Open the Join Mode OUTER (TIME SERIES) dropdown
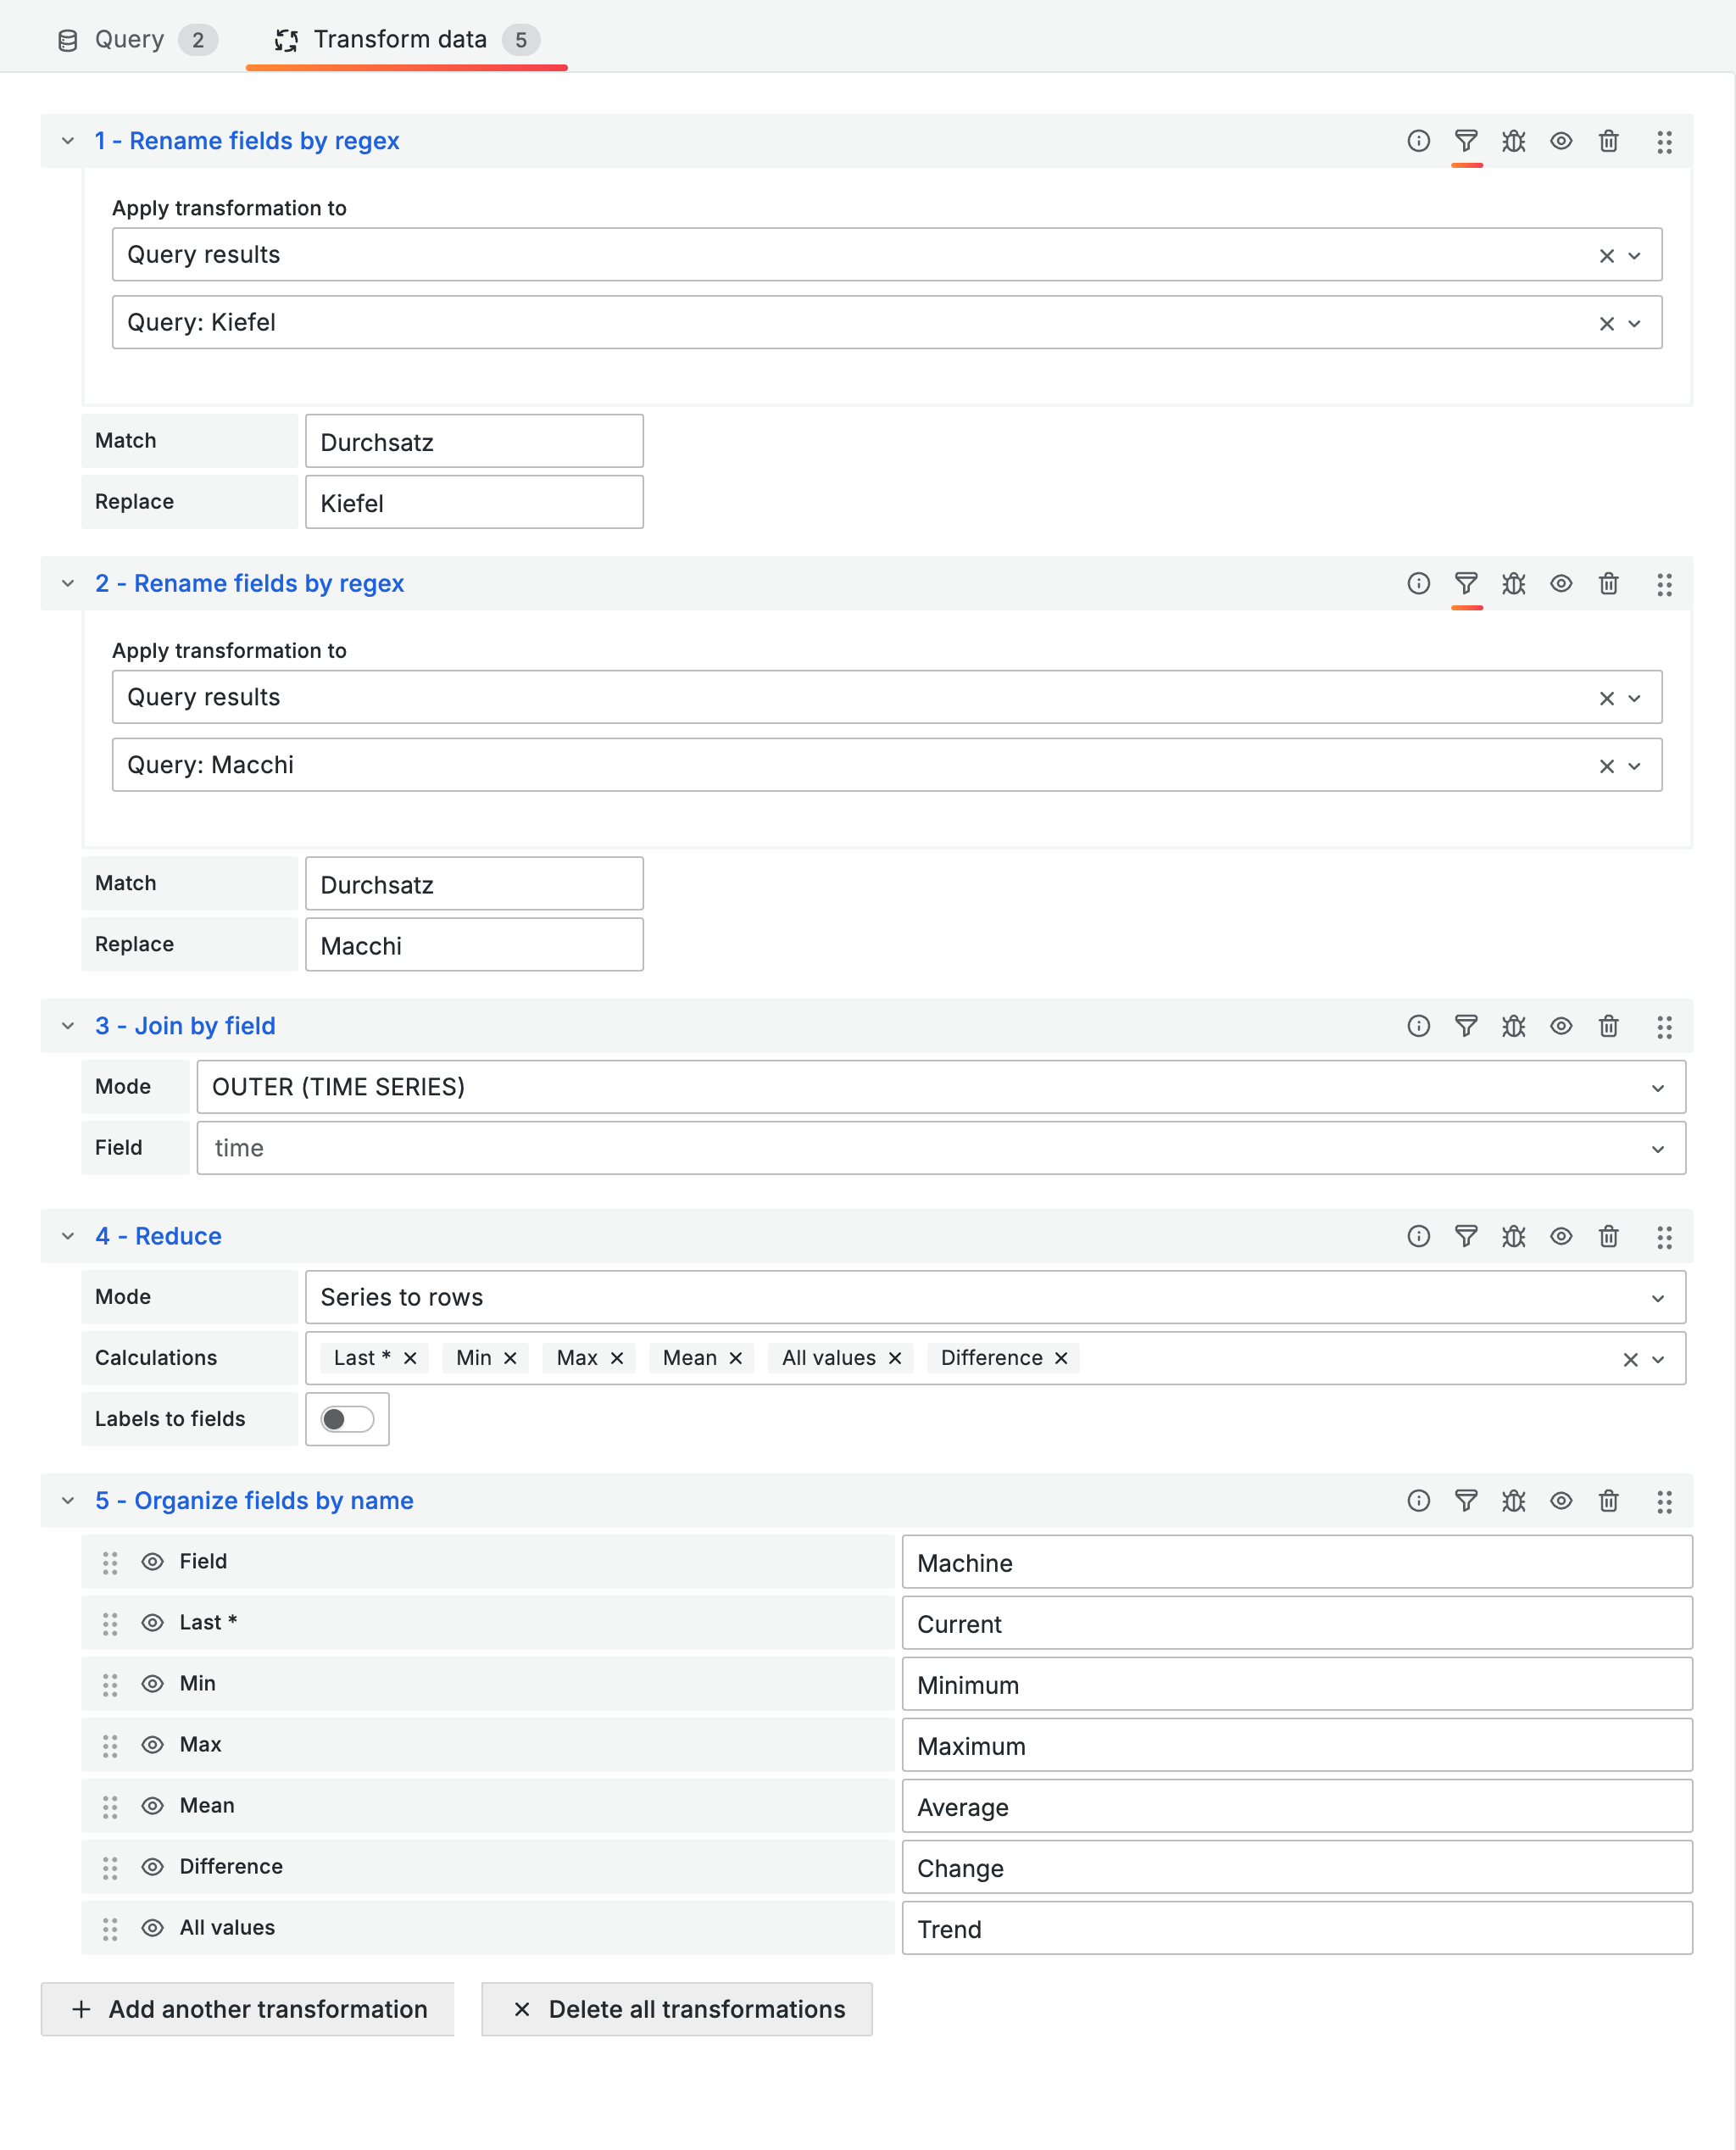The height and width of the screenshot is (2150, 1736). pos(940,1087)
